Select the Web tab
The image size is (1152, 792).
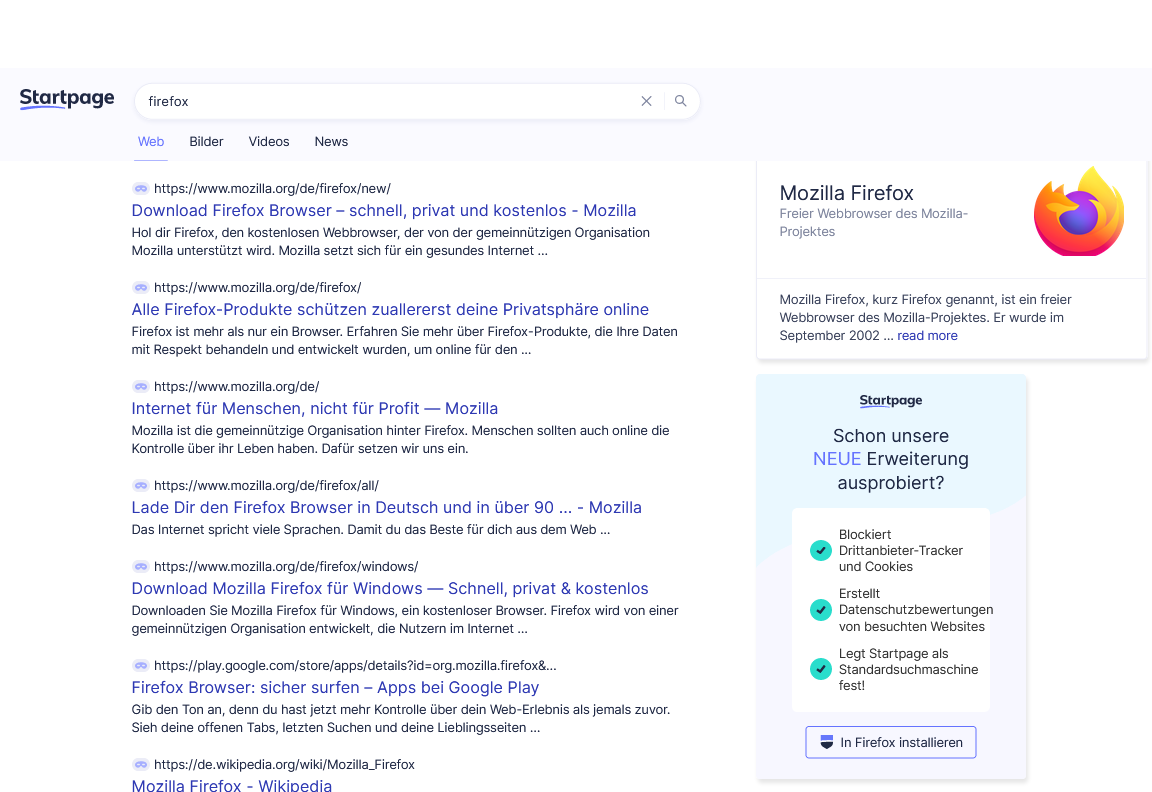point(151,141)
